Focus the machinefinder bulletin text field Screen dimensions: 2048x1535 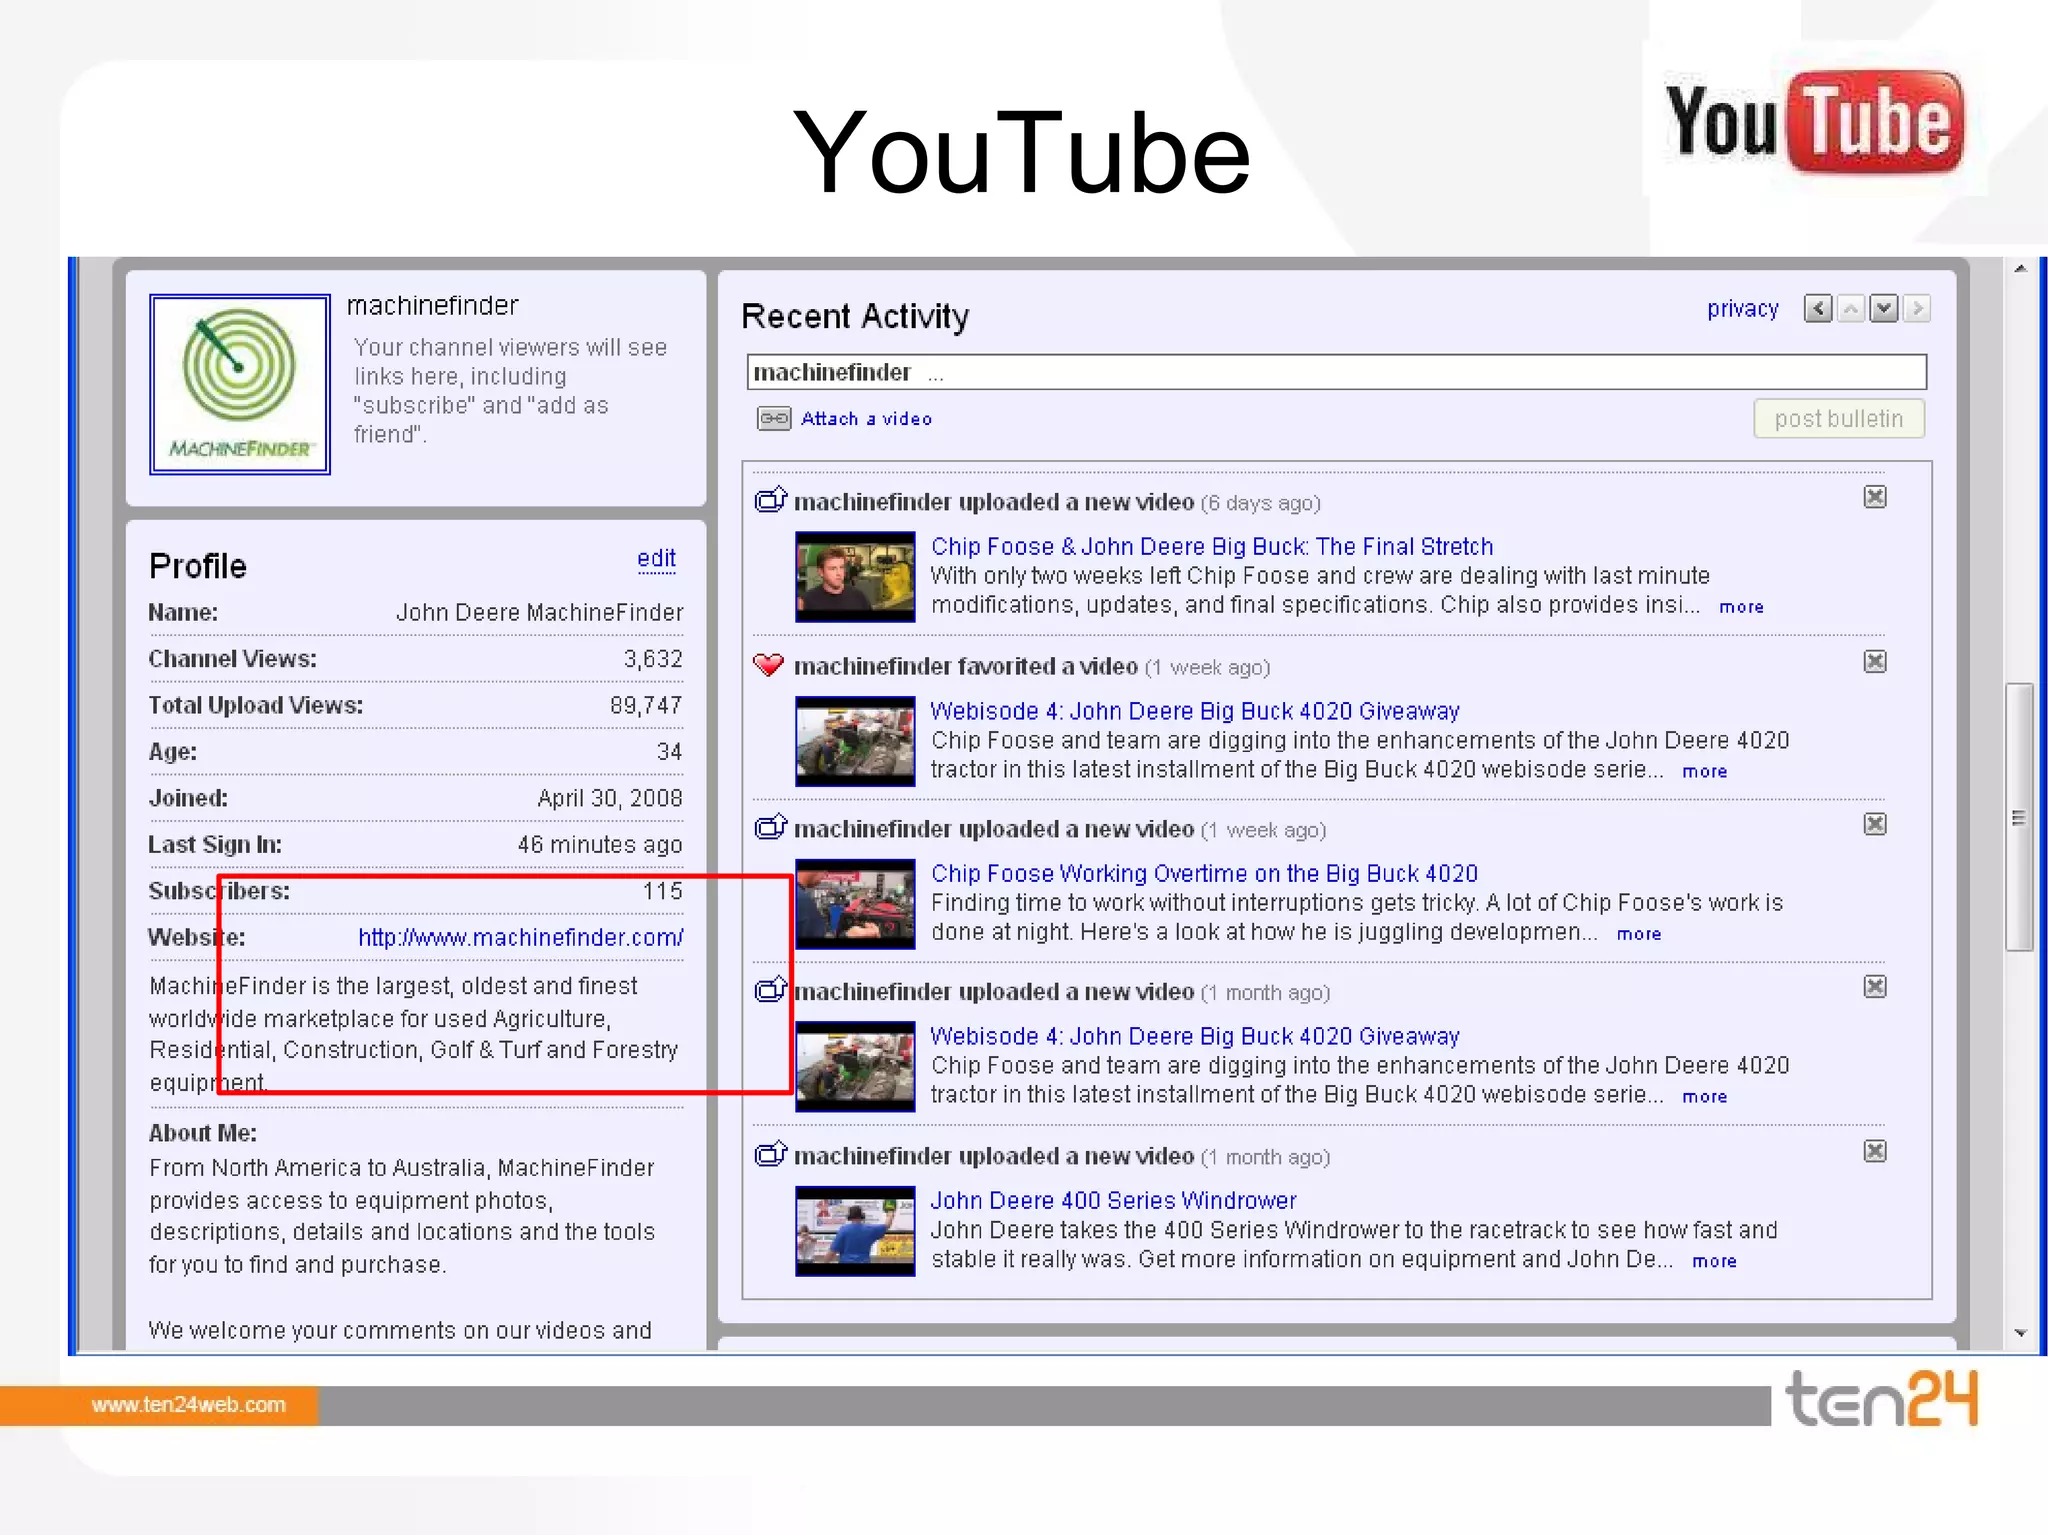tap(1336, 372)
